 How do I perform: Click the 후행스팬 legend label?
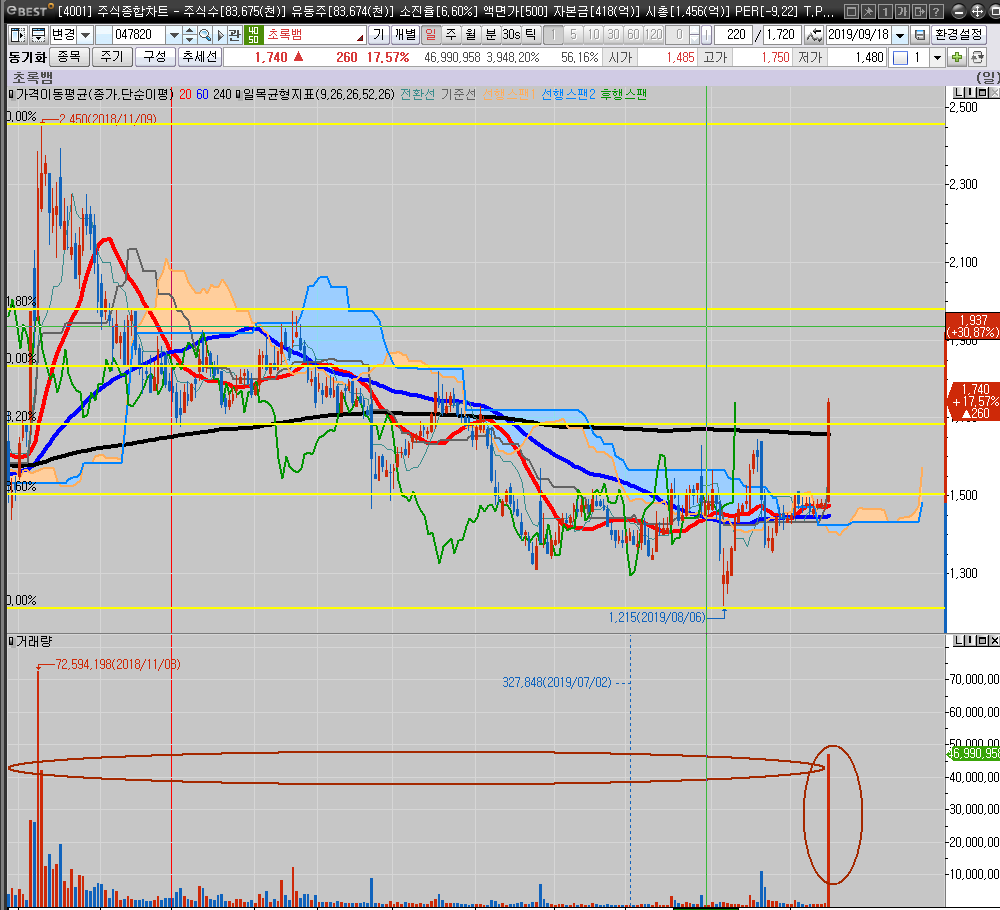623,94
